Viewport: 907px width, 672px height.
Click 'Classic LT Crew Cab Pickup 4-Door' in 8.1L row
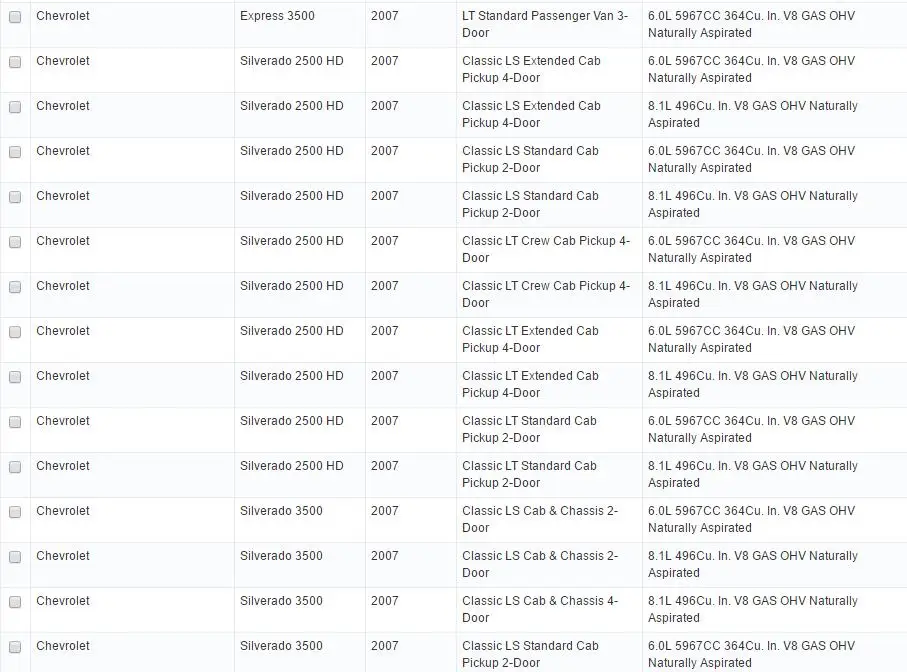click(x=545, y=294)
